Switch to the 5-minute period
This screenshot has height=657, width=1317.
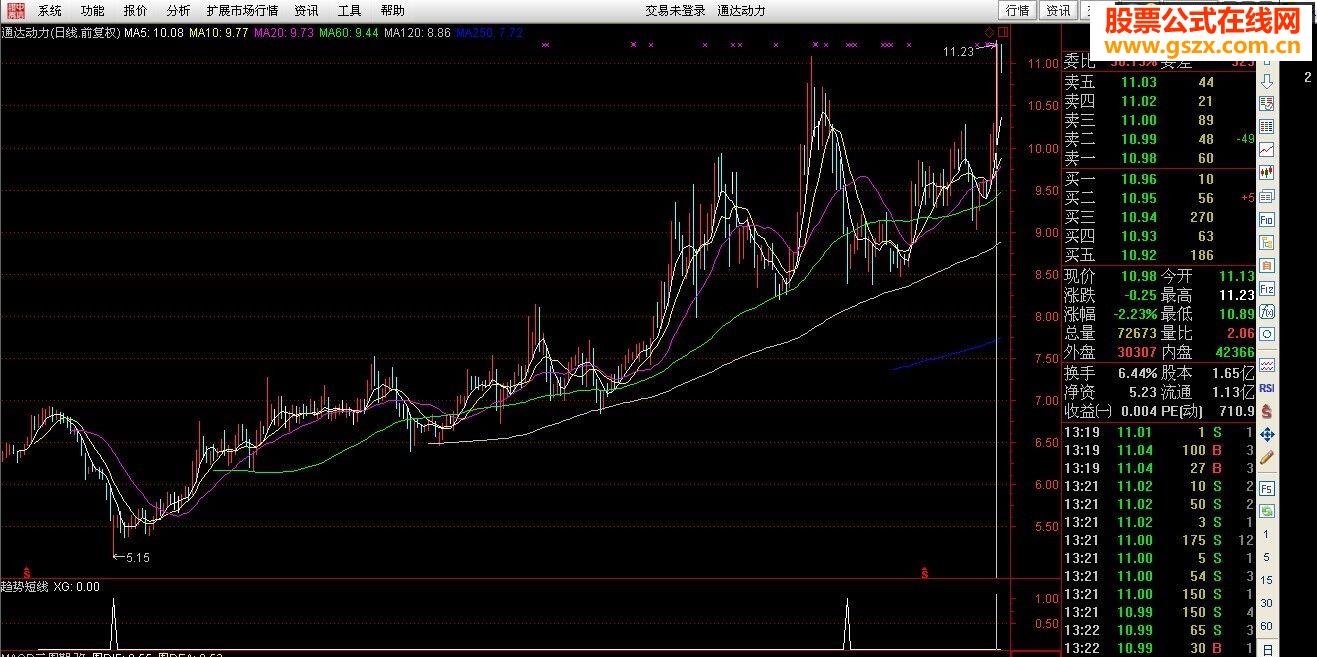[1266, 557]
